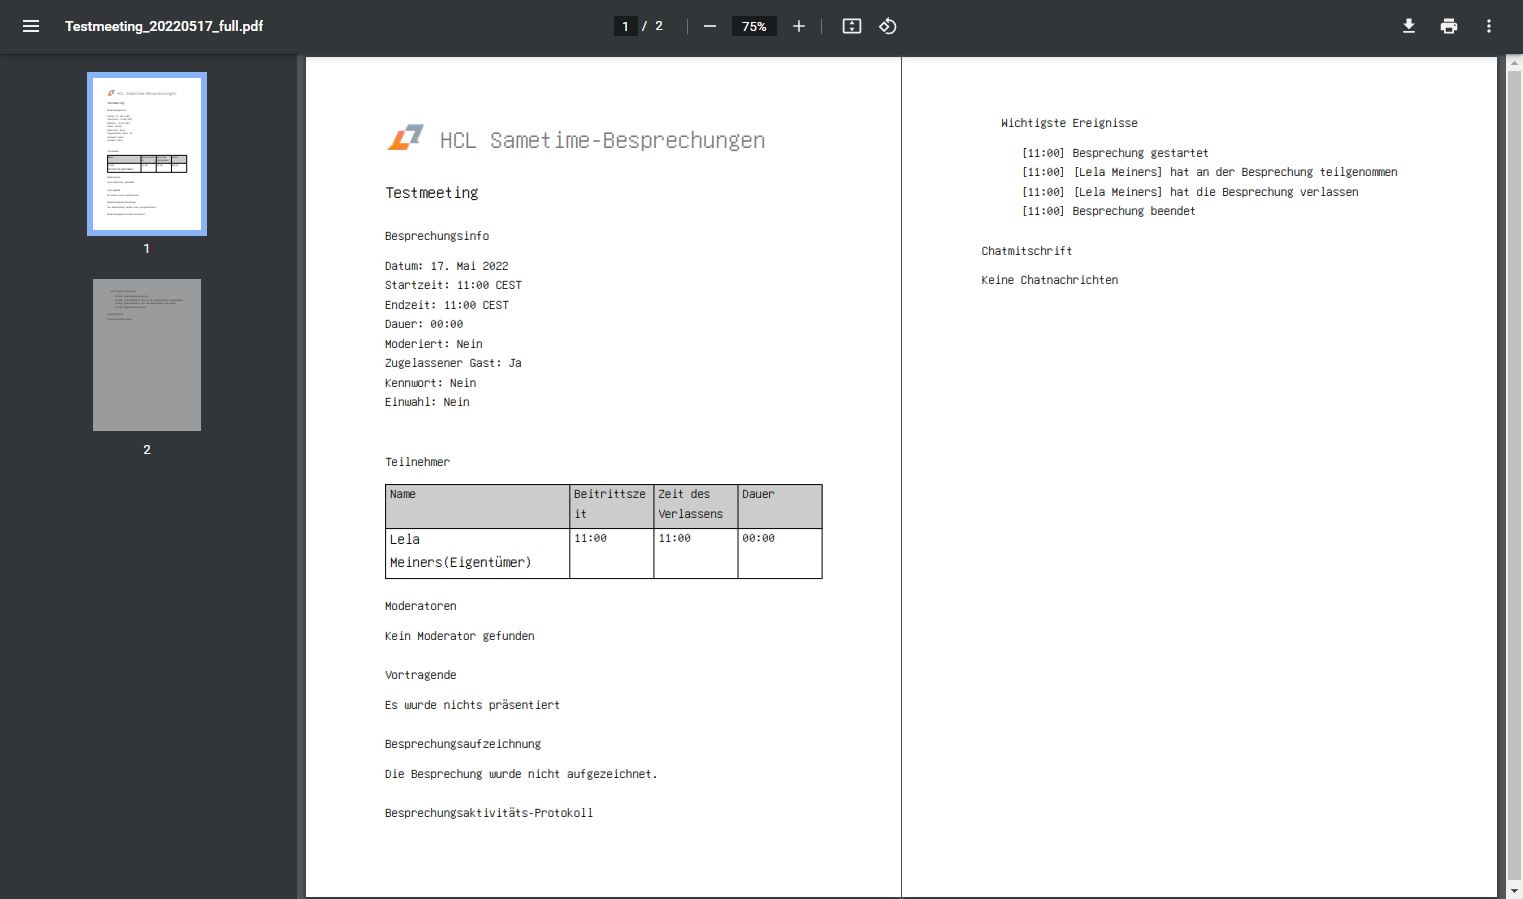1523x899 pixels.
Task: Zoom in with the plus icon
Action: pos(799,26)
